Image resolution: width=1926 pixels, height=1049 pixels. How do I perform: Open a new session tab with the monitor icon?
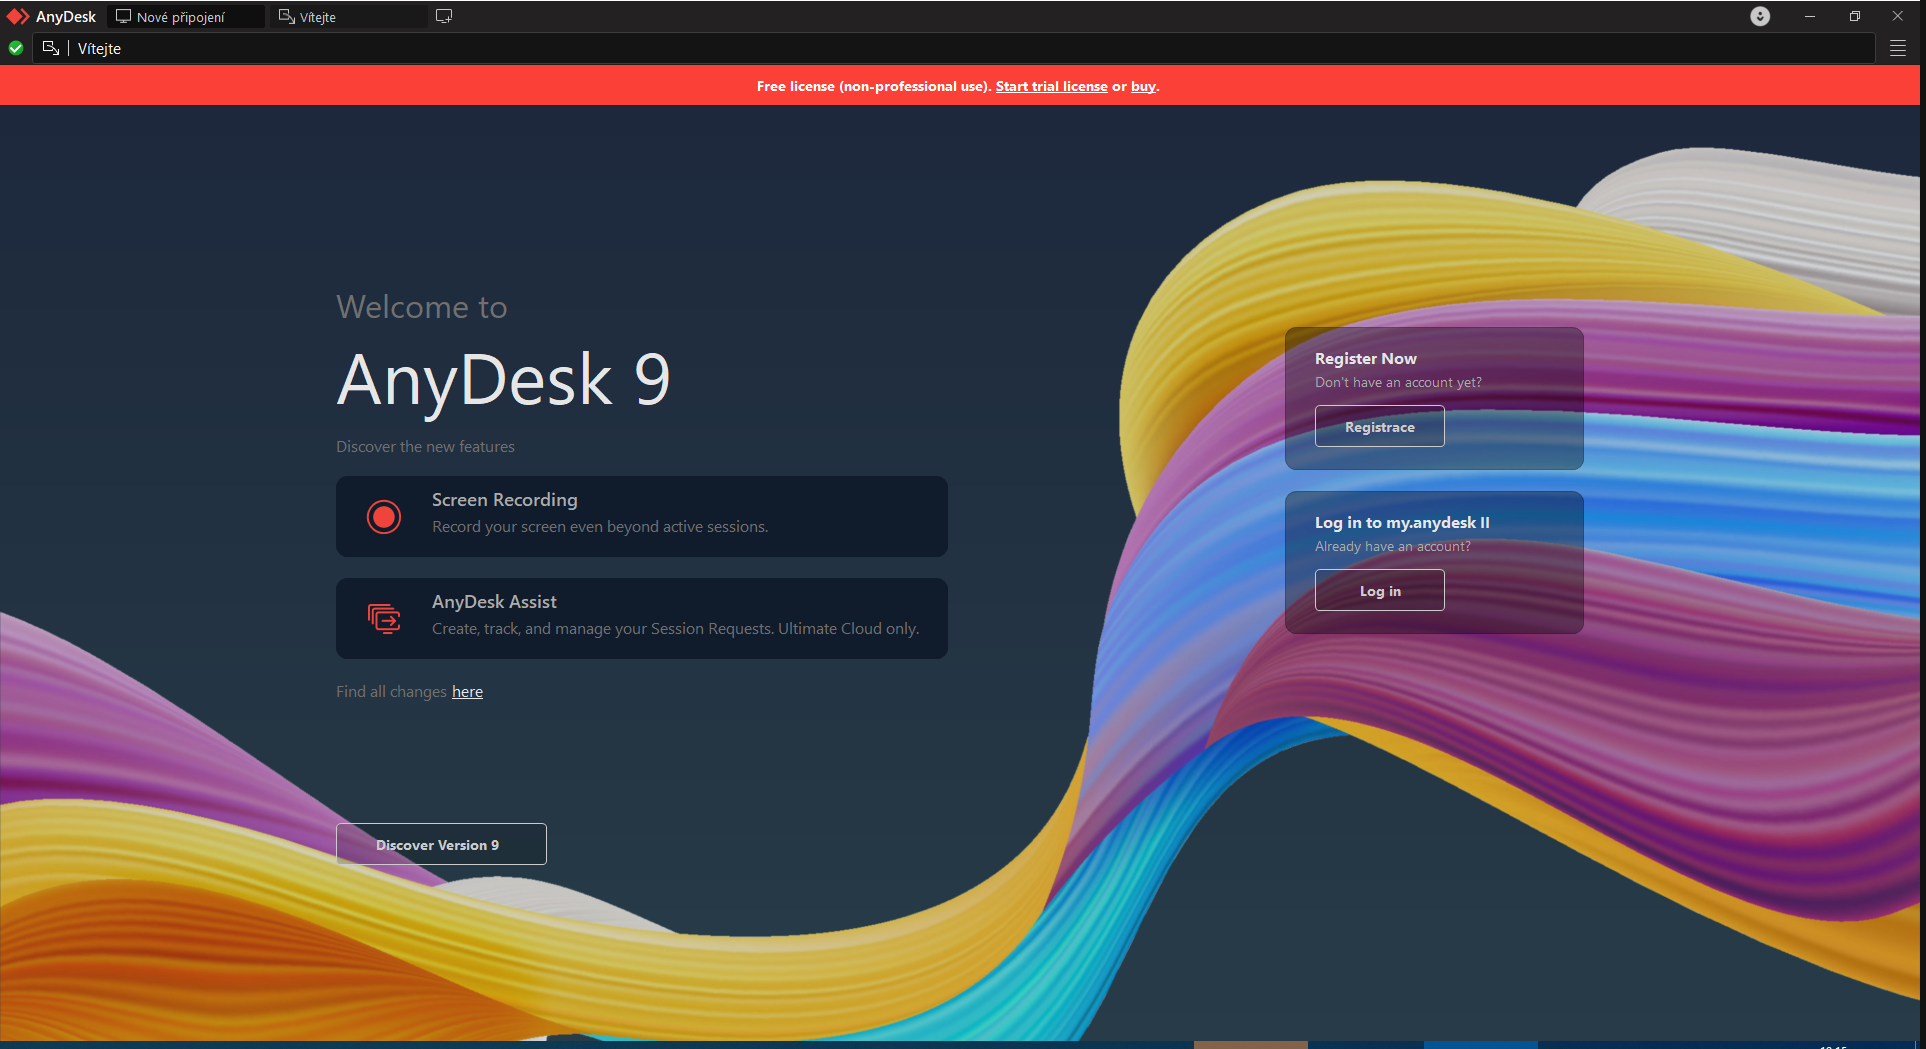(x=444, y=16)
